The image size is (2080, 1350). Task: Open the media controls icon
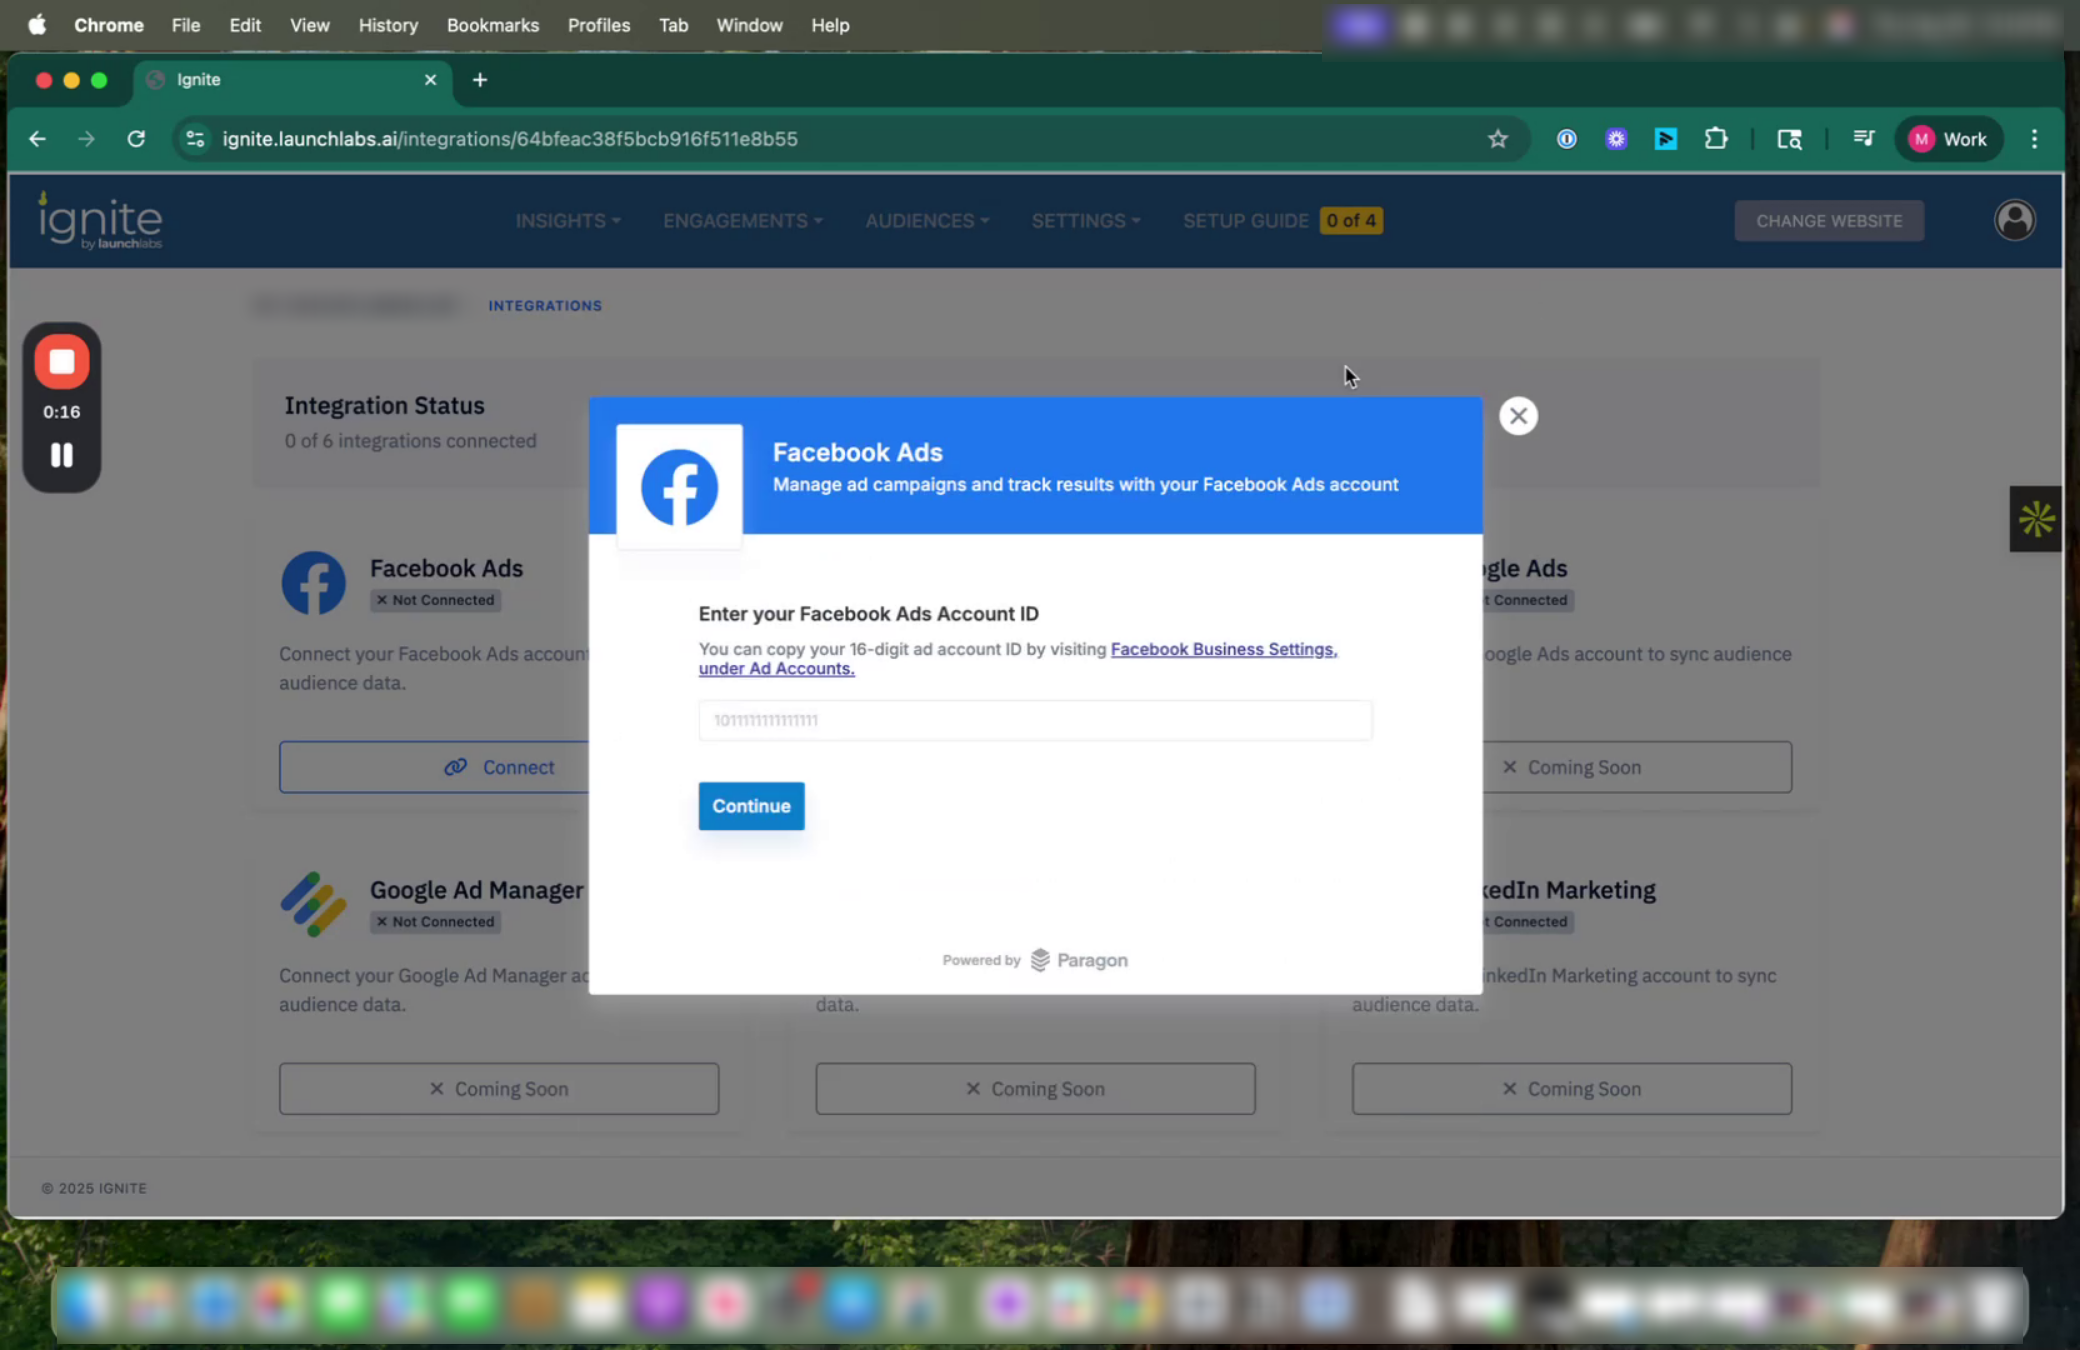pyautogui.click(x=1863, y=139)
